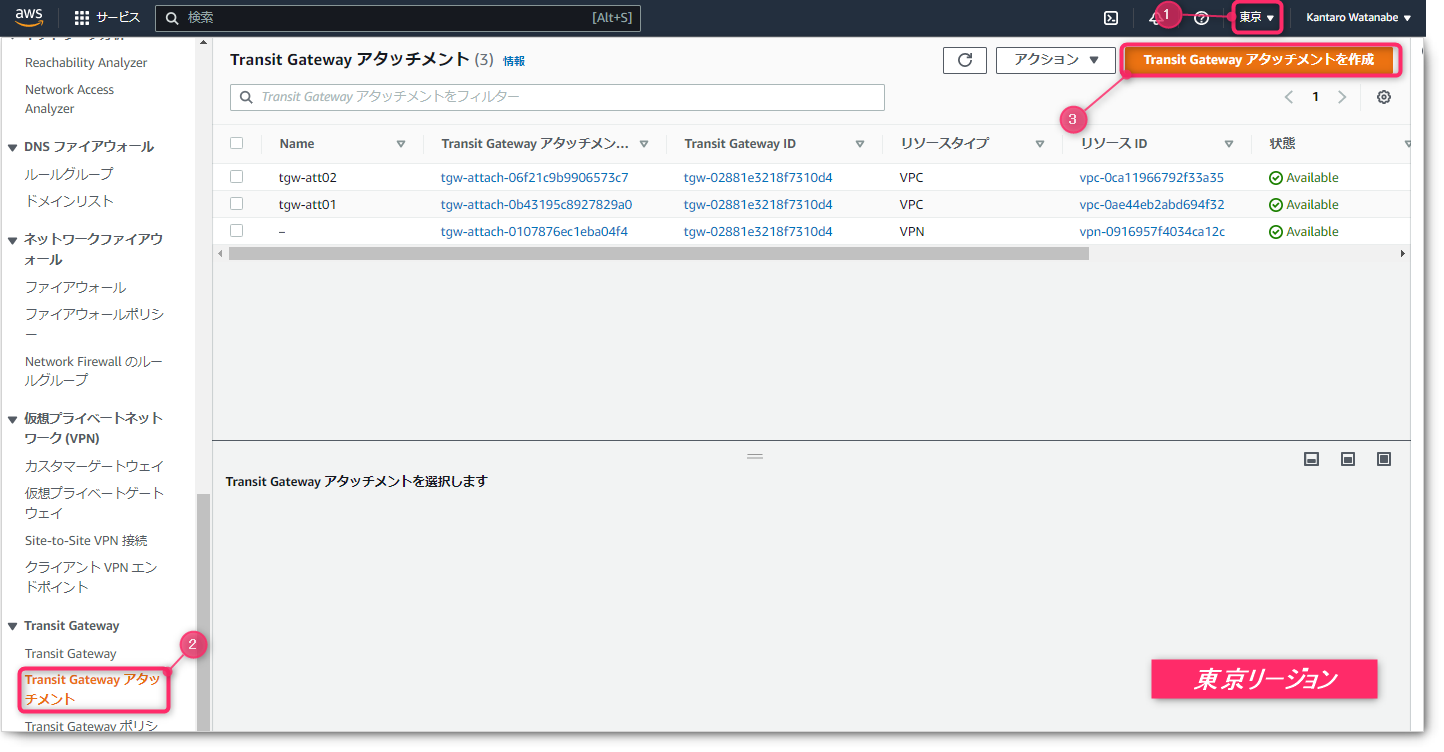Go to previous page arrow
This screenshot has height=752, width=1444.
pos(1289,97)
